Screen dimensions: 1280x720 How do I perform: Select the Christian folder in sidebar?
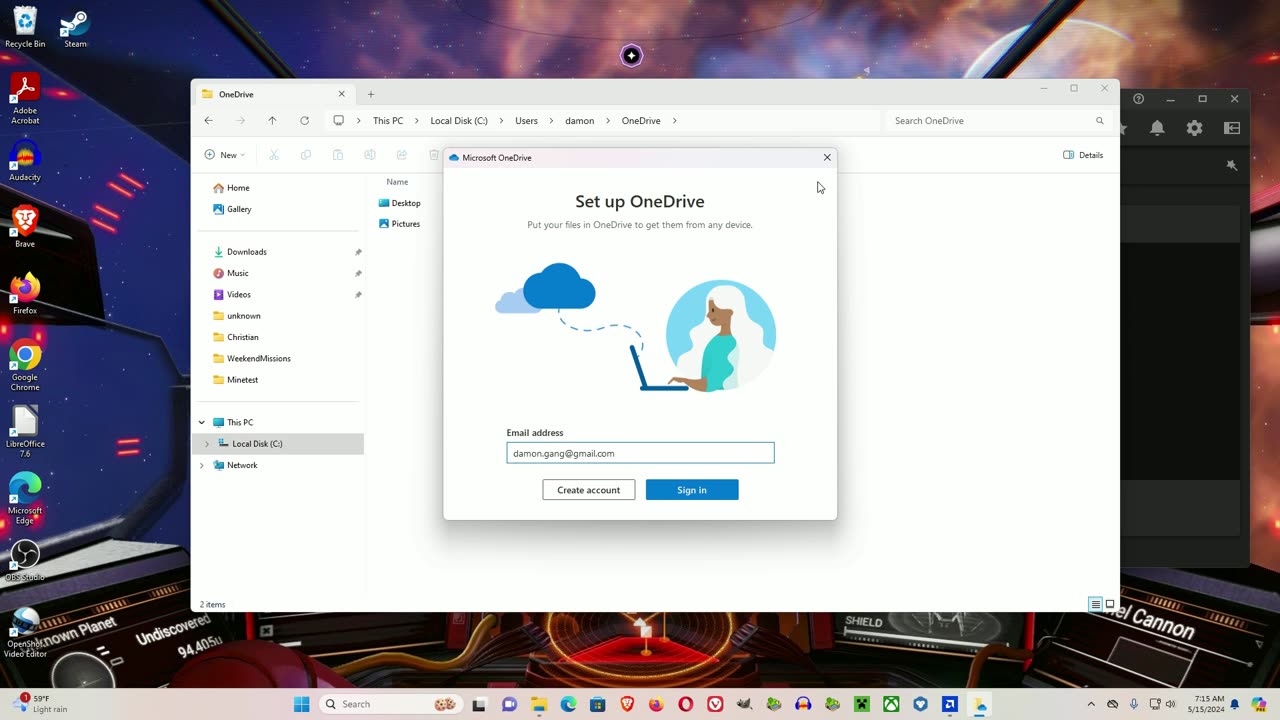pyautogui.click(x=242, y=337)
